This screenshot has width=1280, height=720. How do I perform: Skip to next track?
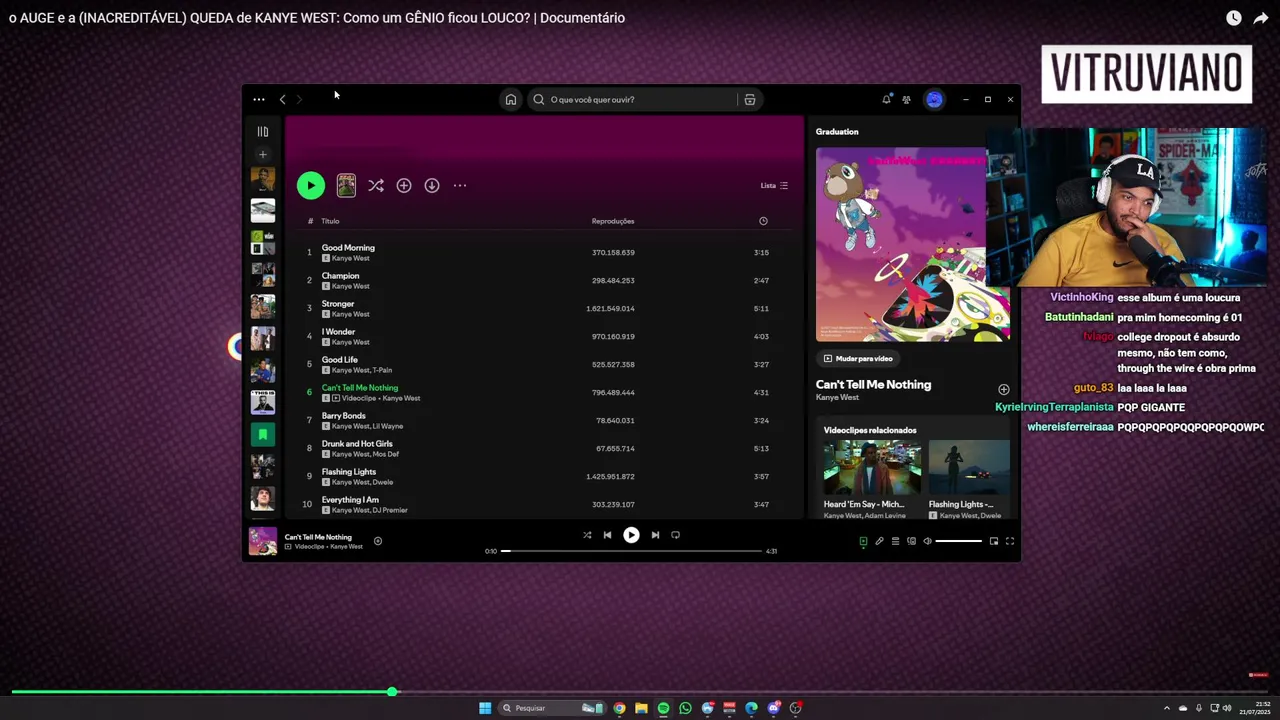[x=655, y=535]
